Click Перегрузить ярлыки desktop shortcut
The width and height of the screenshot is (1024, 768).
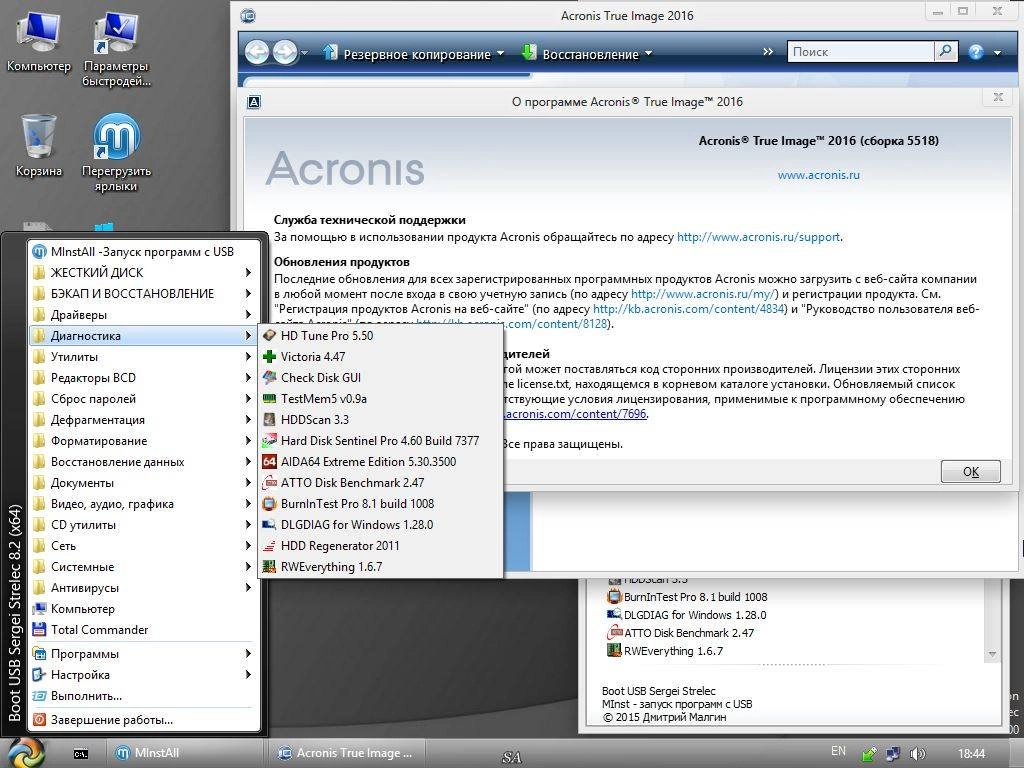(x=116, y=152)
